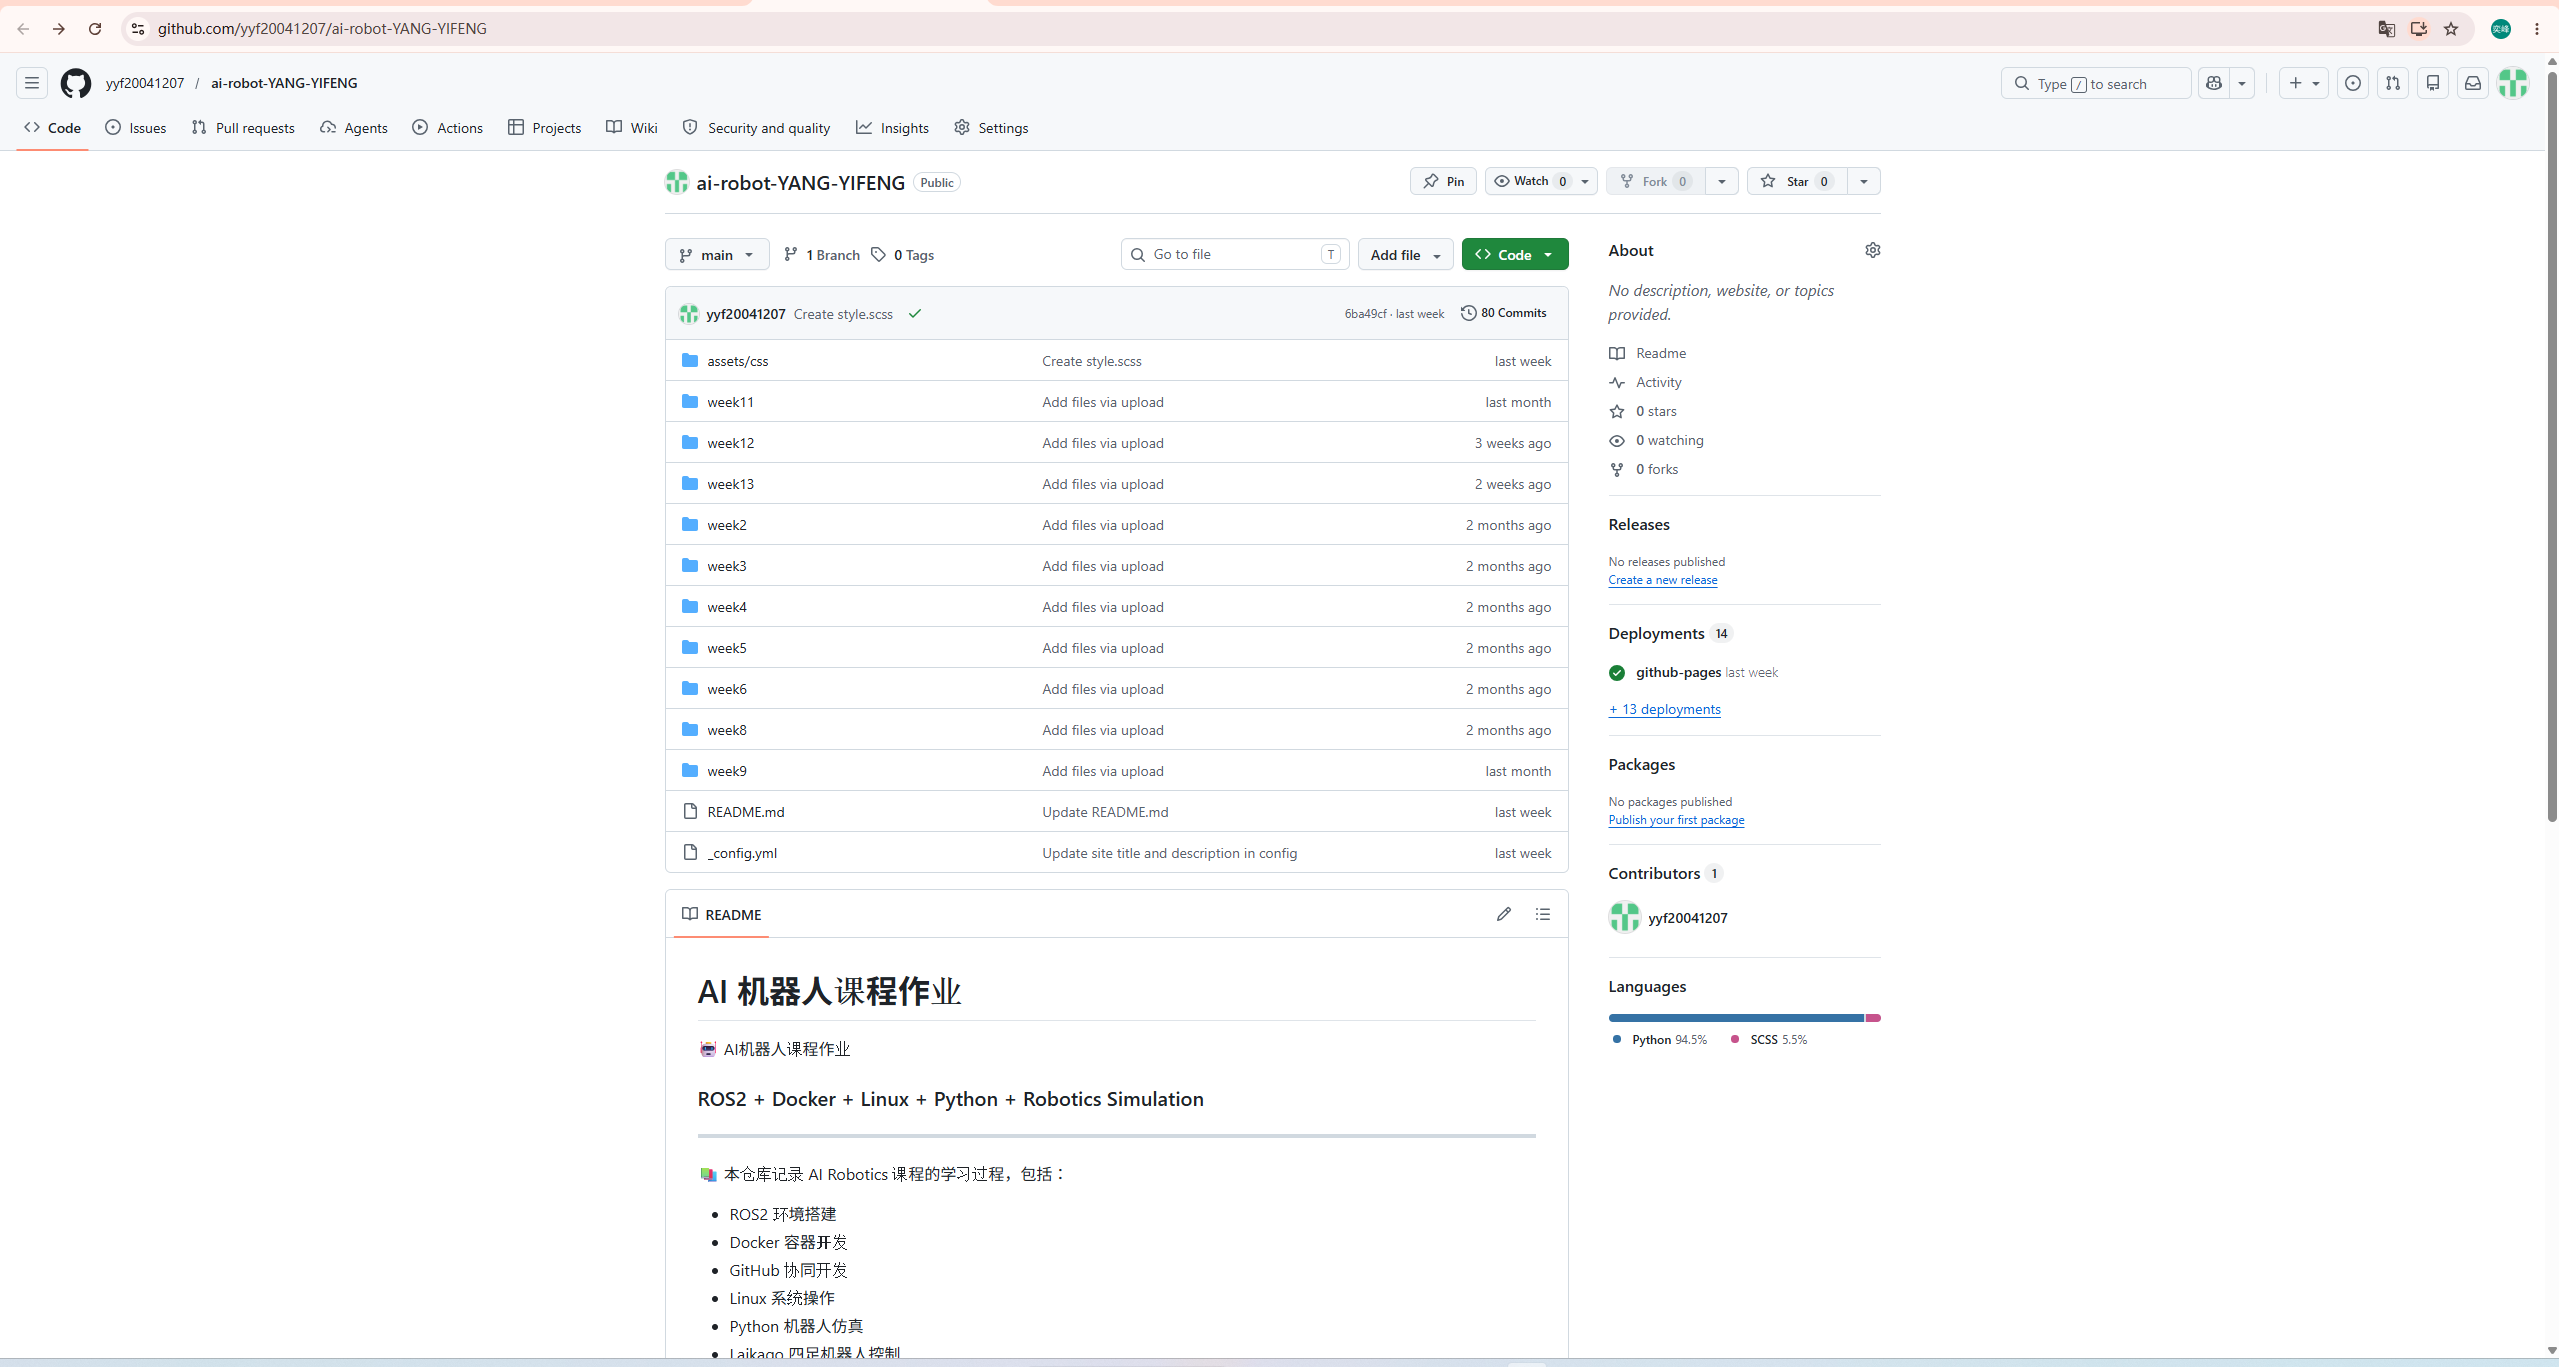Screen dimensions: 2559x1367
Task: Open the 80 Commits history link
Action: (x=1504, y=313)
